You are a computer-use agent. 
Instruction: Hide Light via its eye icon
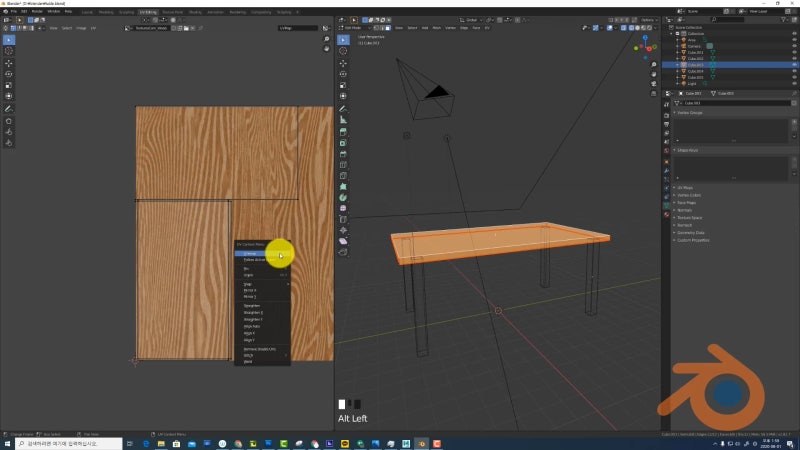[794, 83]
